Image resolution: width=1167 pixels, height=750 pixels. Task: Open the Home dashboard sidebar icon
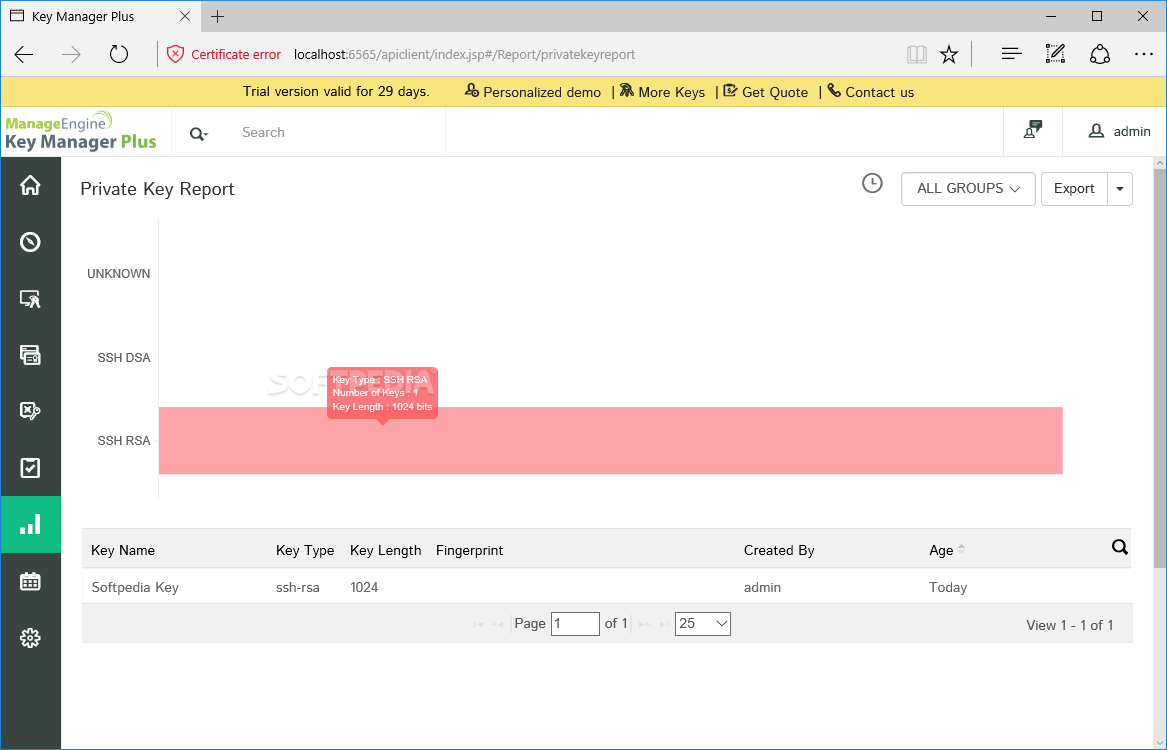click(30, 185)
